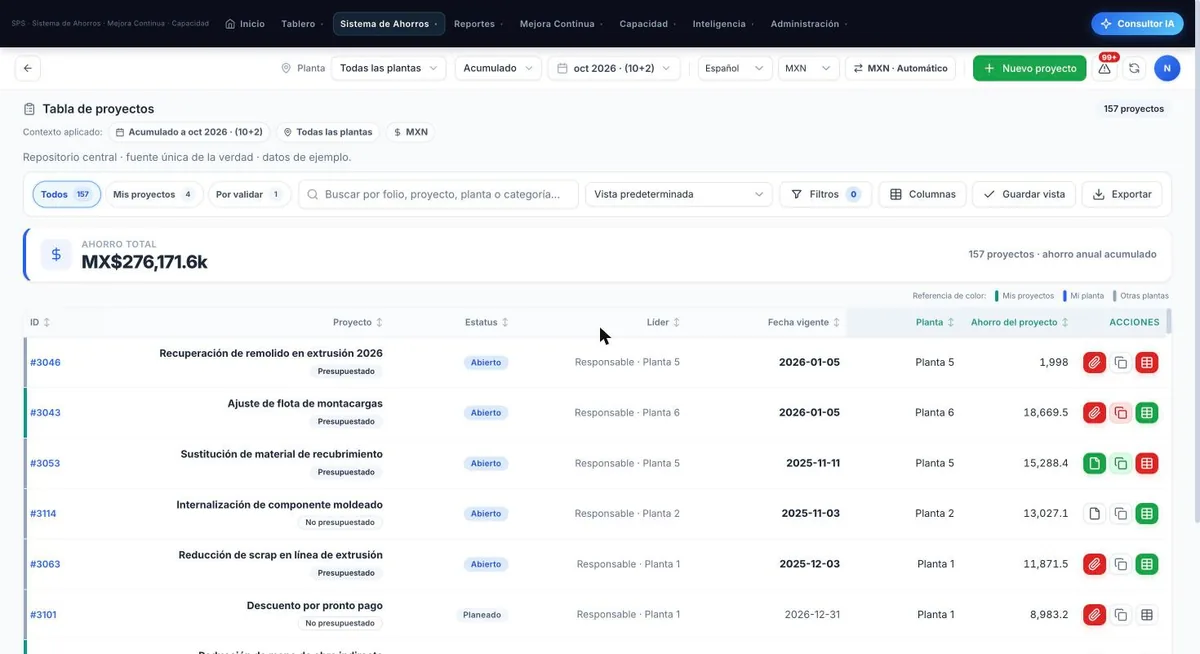Click the attachment paperclip icon for #3043

tap(1094, 412)
